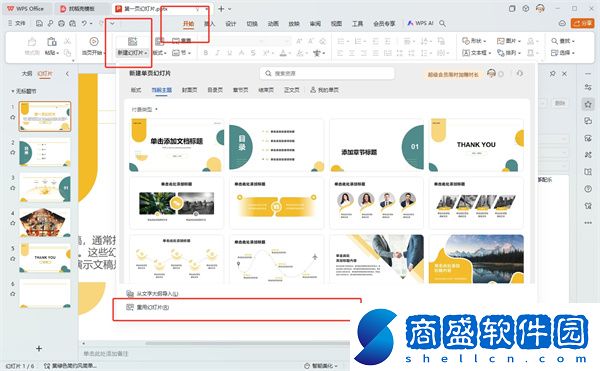Click the headset support icon in popup
Image resolution: width=600 pixels, height=371 pixels.
(519, 73)
